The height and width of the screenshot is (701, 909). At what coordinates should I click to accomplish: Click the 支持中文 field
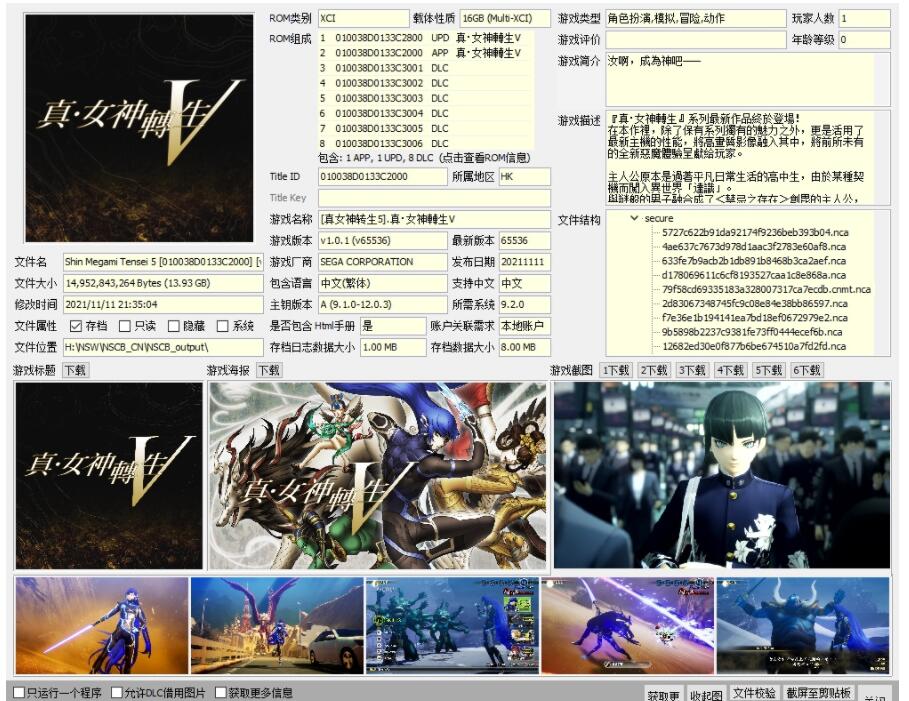point(524,284)
